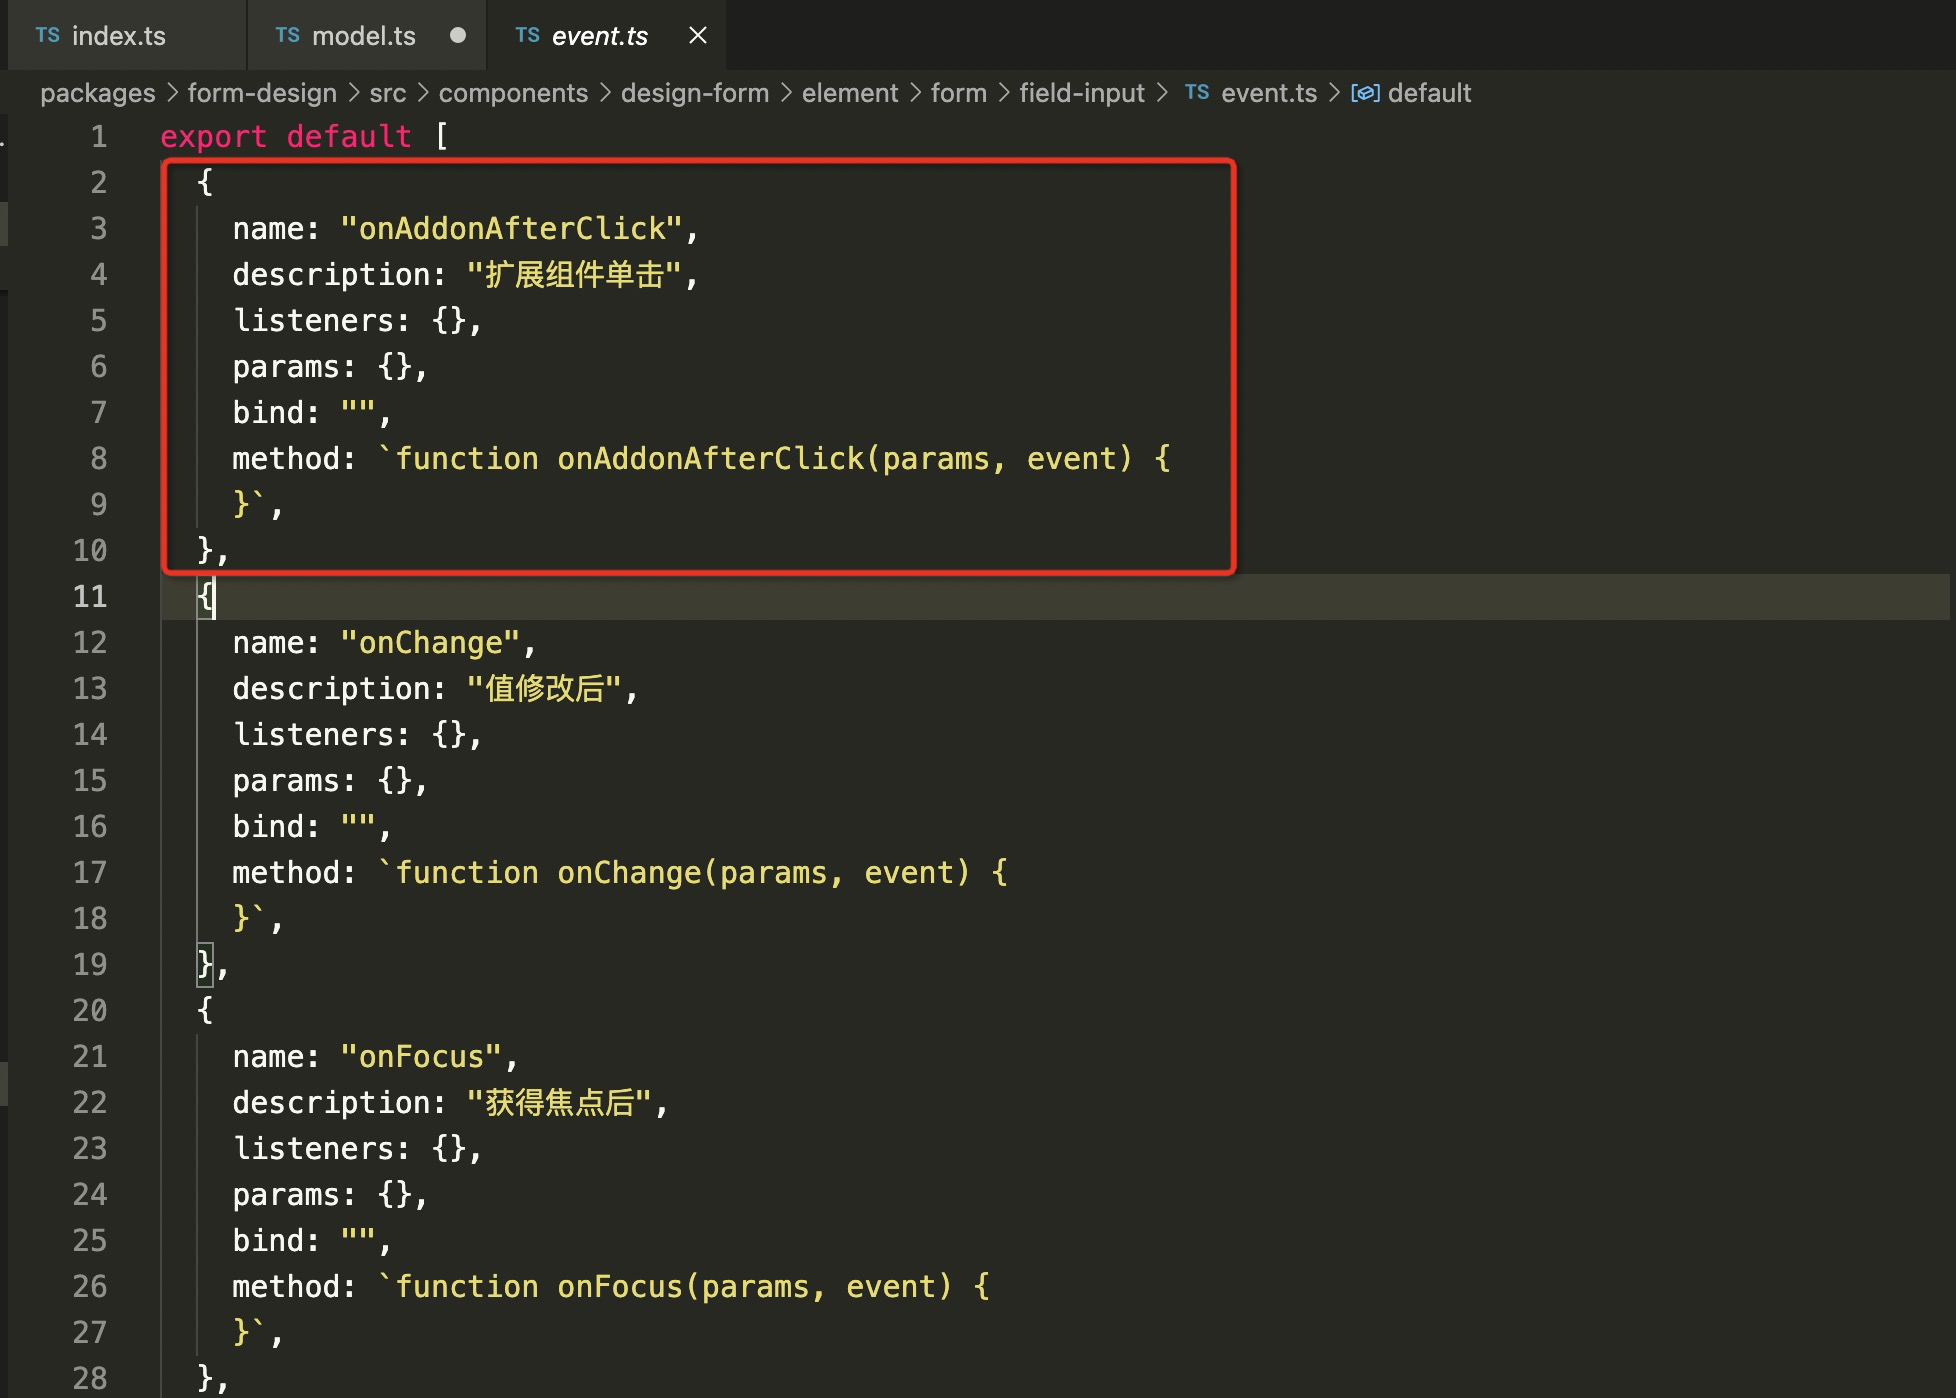Click the opening brace on line 20
Screen dimensions: 1956x1398
click(205, 1010)
